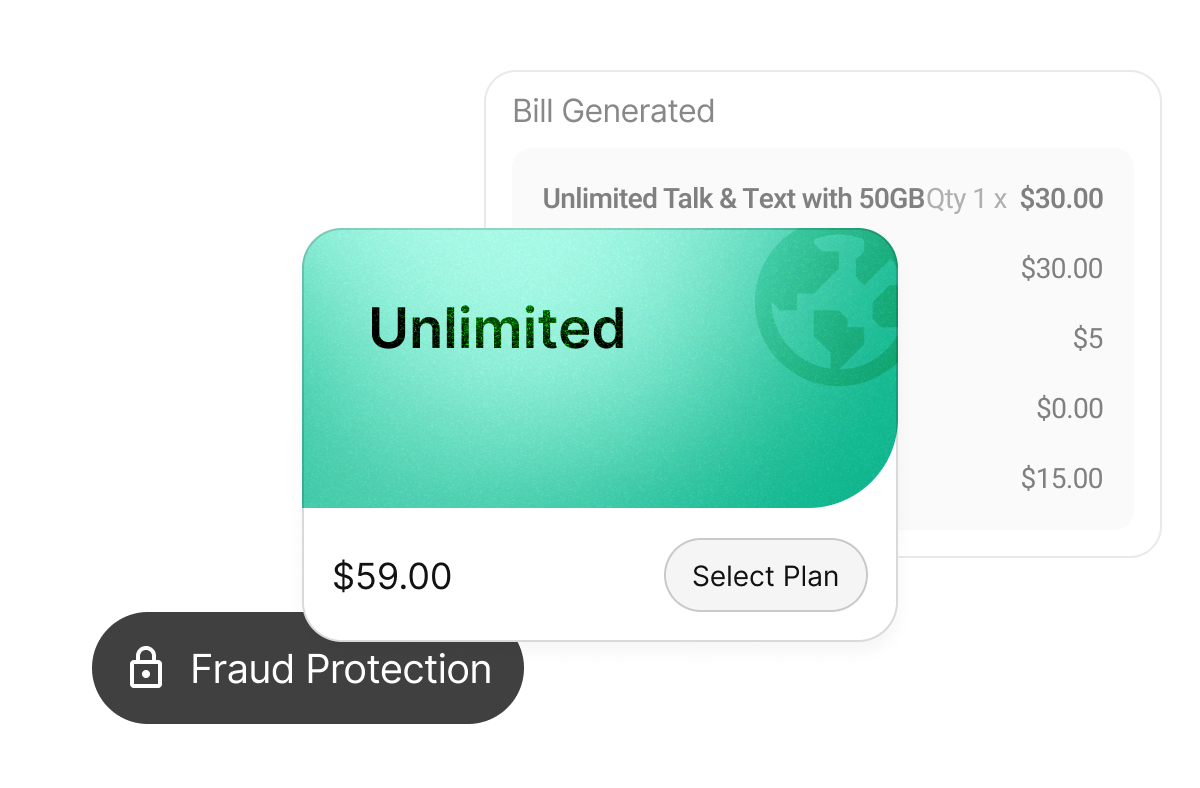1200x788 pixels.
Task: Click the $30.00 charge amount
Action: click(1063, 198)
